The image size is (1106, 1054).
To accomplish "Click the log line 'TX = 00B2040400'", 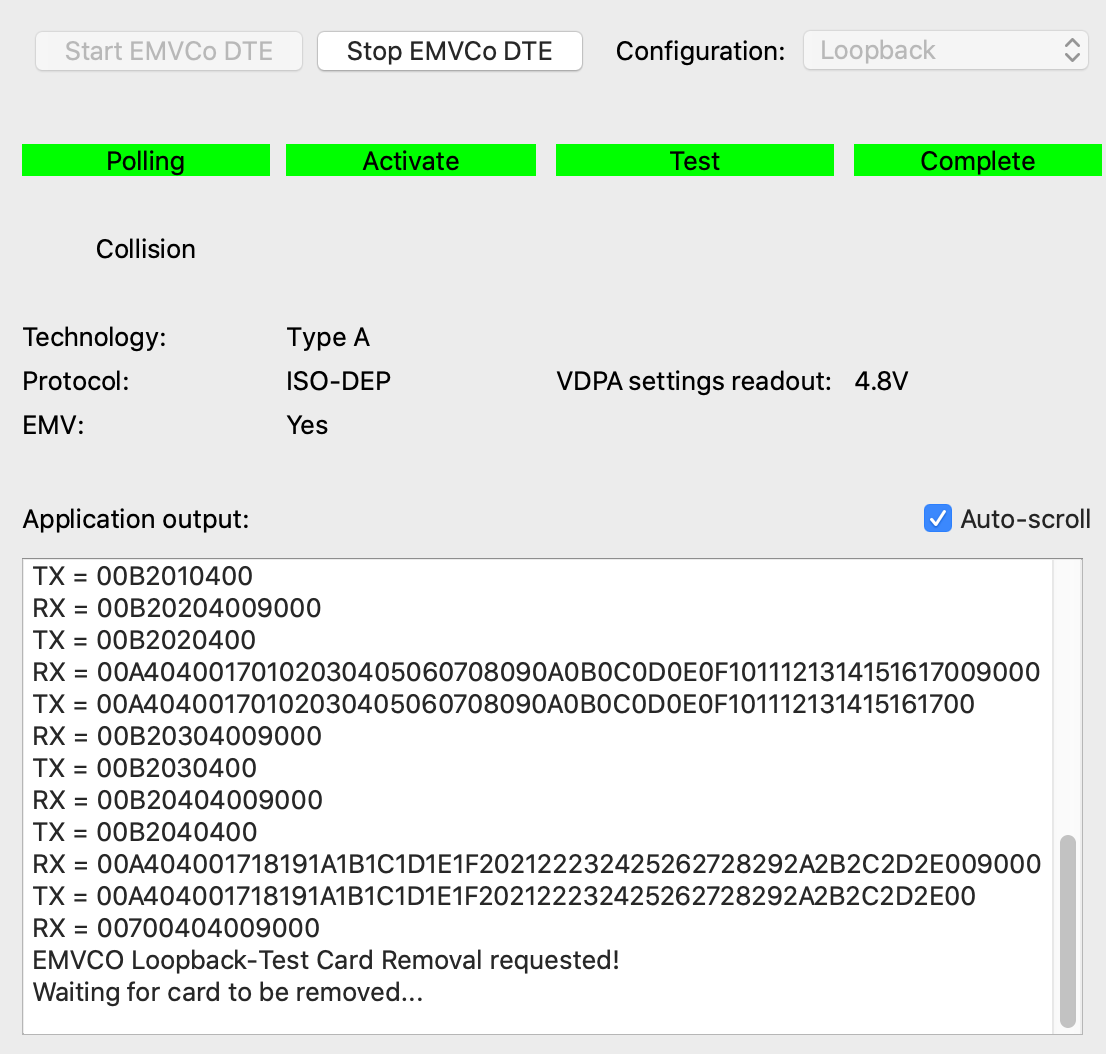I will (145, 832).
